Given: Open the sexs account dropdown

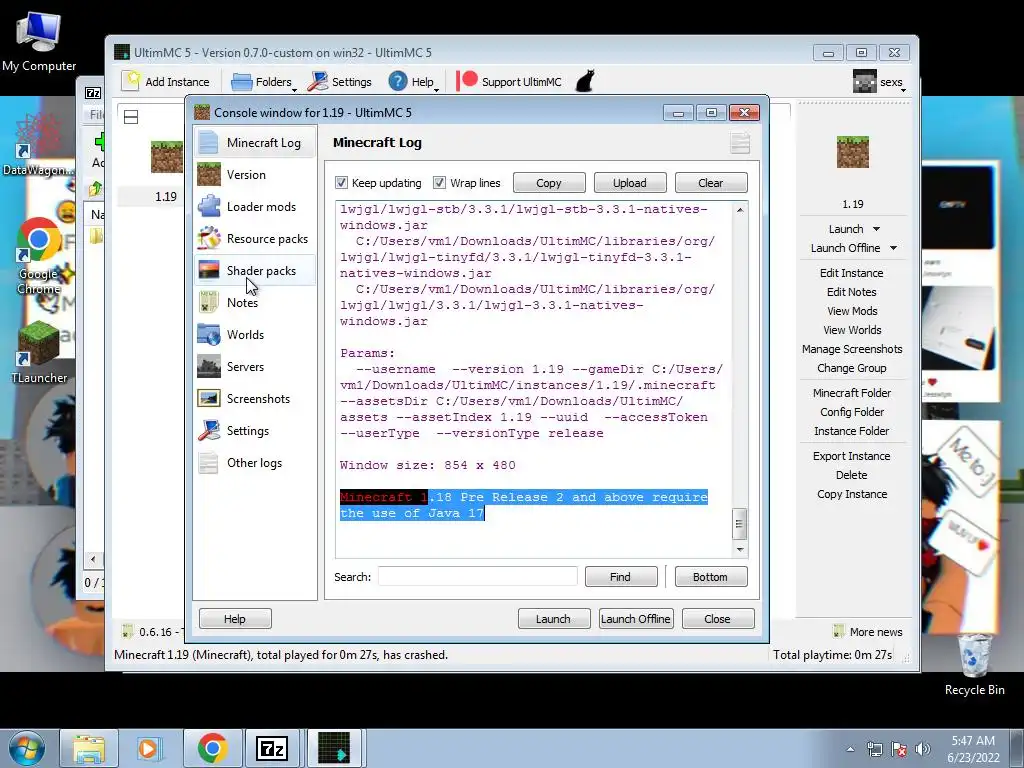Looking at the screenshot, I should pos(880,82).
